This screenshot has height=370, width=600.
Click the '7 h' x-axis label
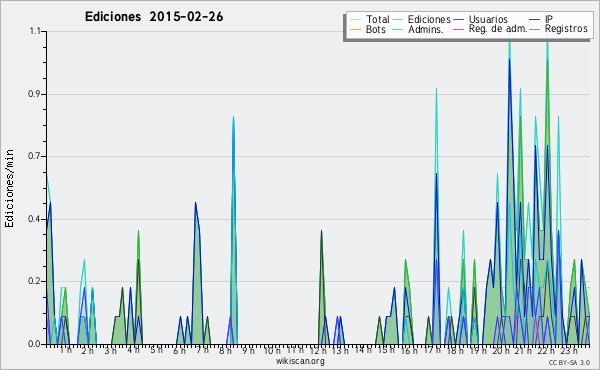202,350
